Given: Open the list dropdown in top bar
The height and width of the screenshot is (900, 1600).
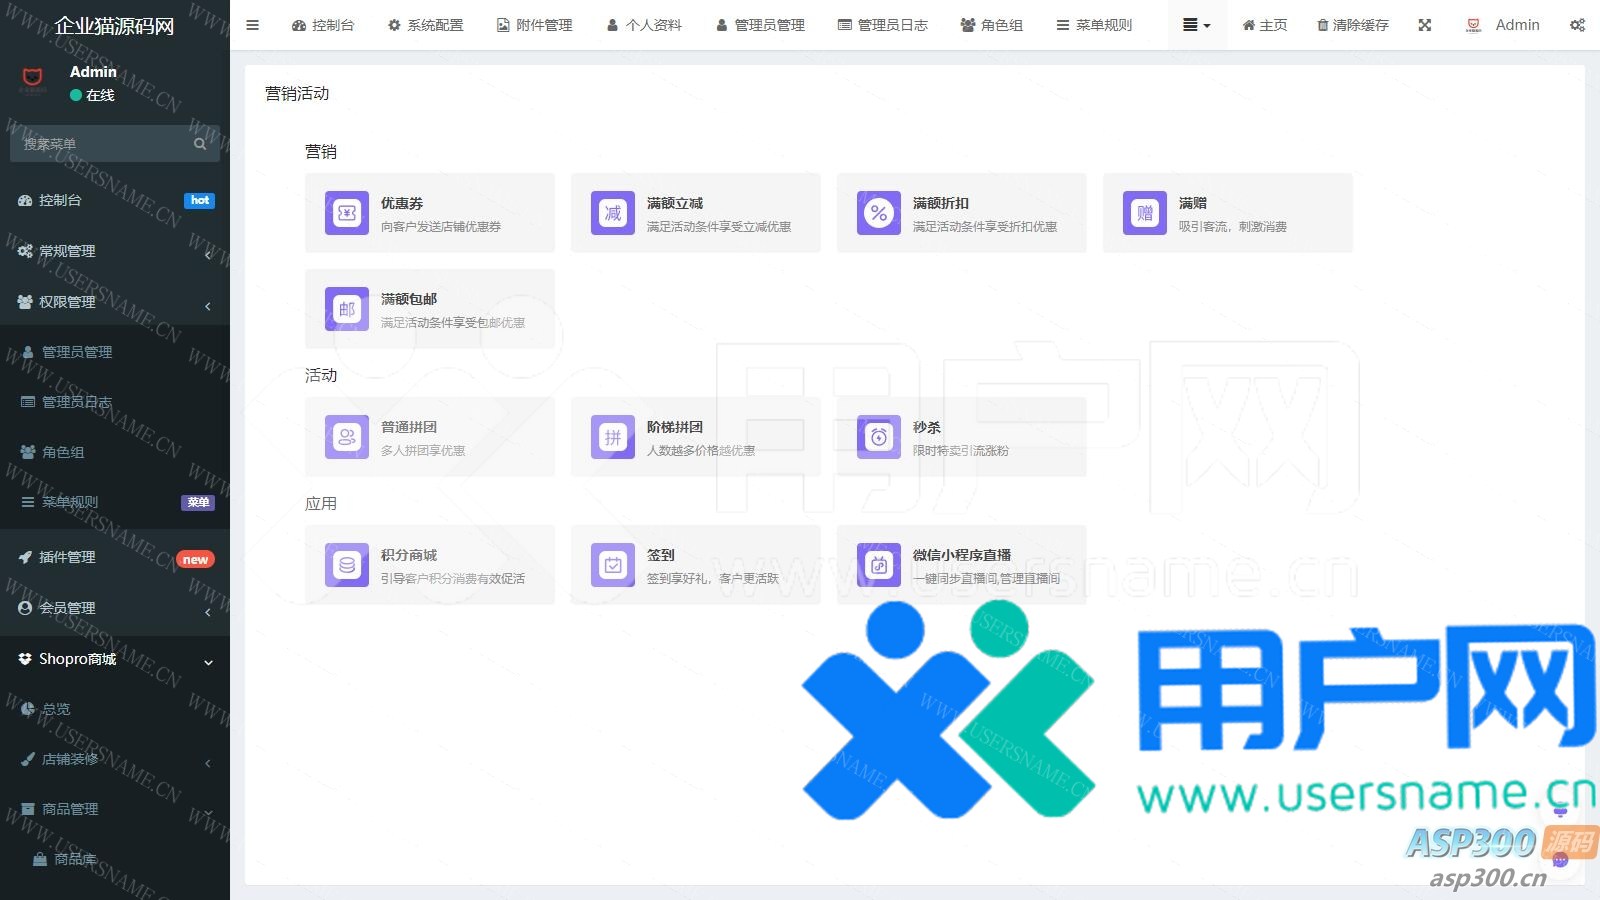Looking at the screenshot, I should [1196, 25].
